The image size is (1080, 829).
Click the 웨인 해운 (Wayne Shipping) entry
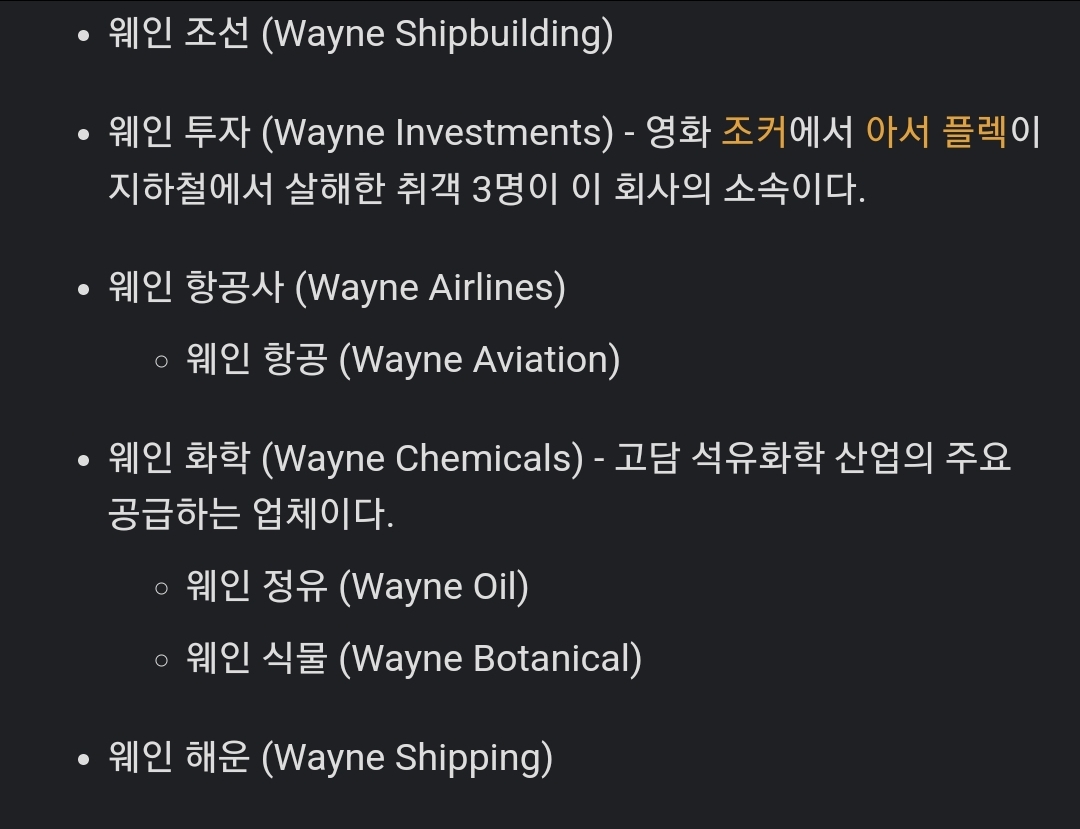point(330,757)
